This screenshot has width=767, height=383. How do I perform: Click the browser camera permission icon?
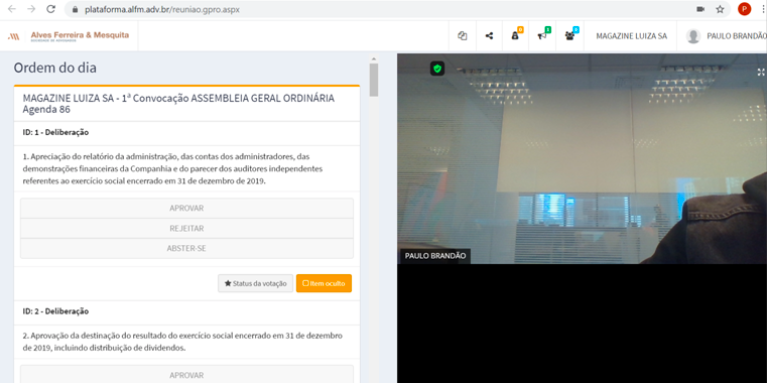700,9
